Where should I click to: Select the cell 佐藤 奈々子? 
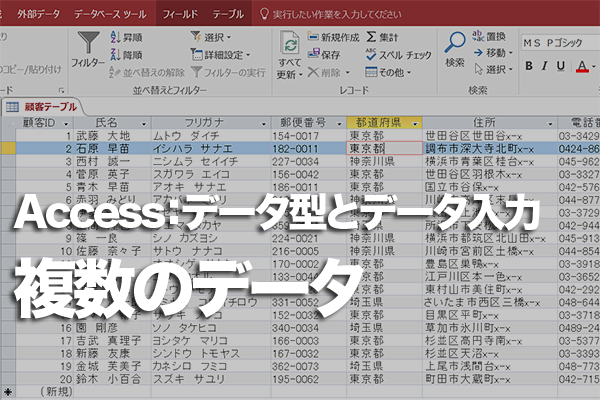point(112,251)
